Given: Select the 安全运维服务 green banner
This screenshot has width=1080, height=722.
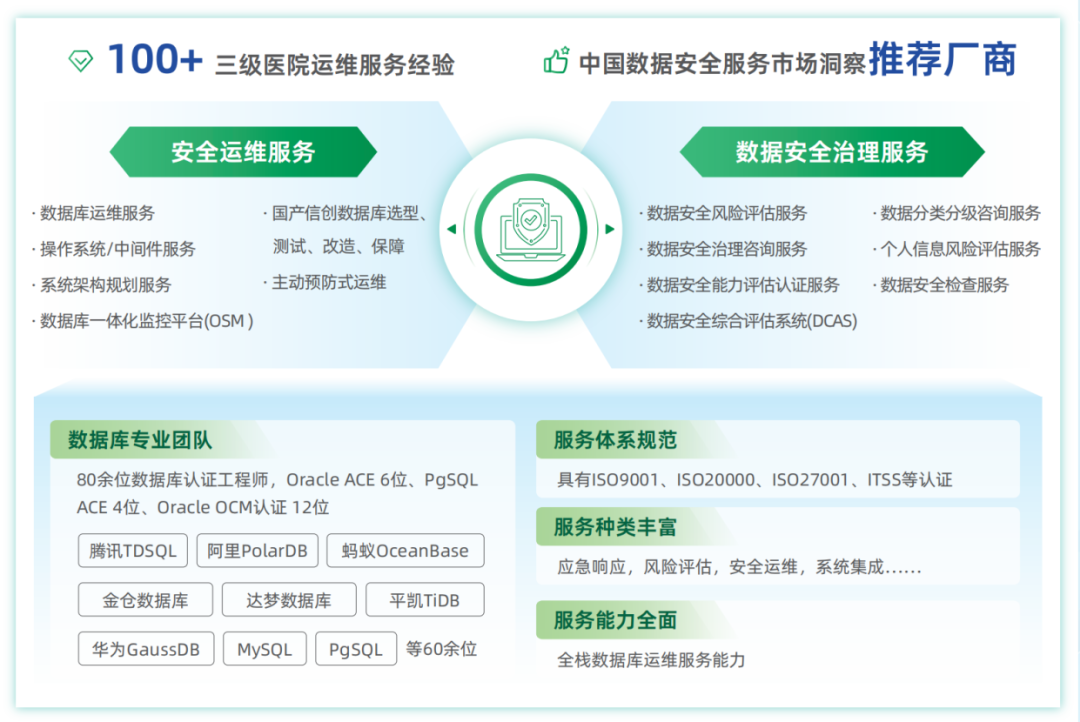Looking at the screenshot, I should 243,152.
